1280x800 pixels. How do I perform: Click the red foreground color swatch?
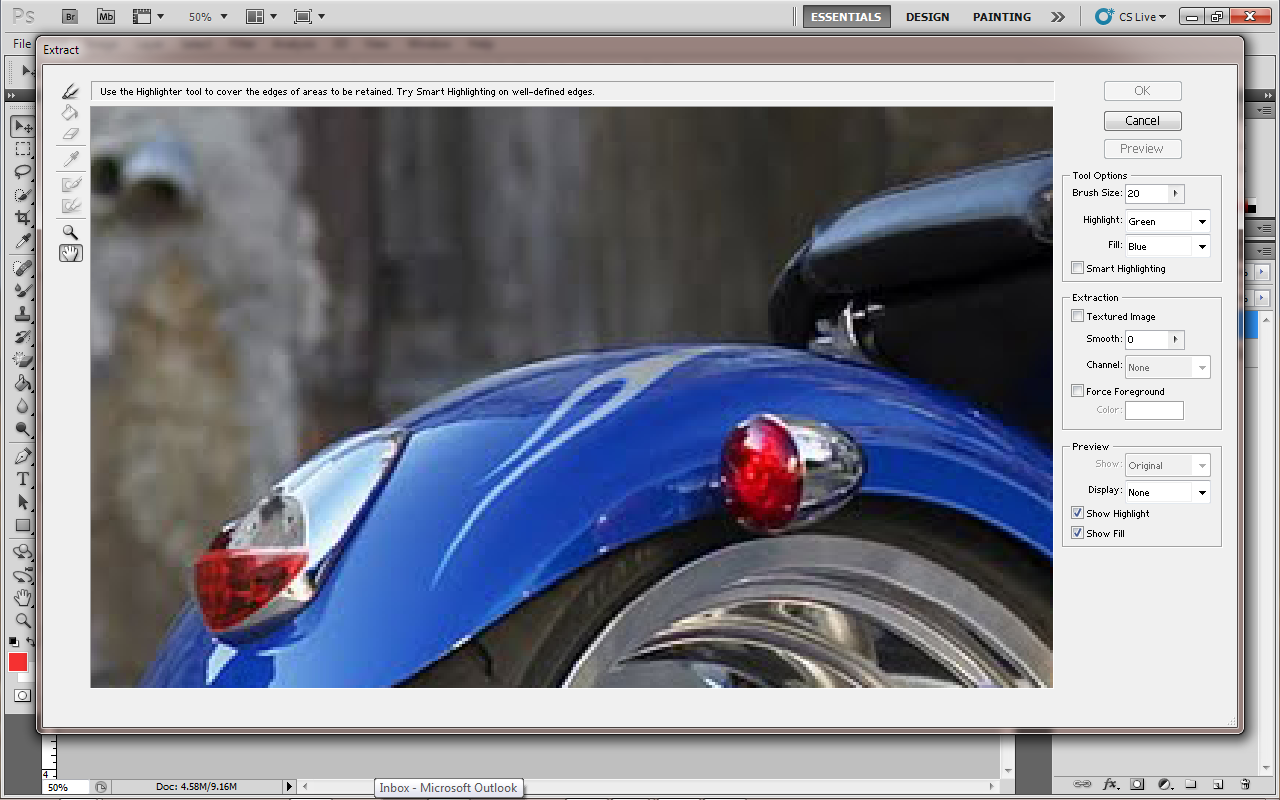tap(18, 662)
